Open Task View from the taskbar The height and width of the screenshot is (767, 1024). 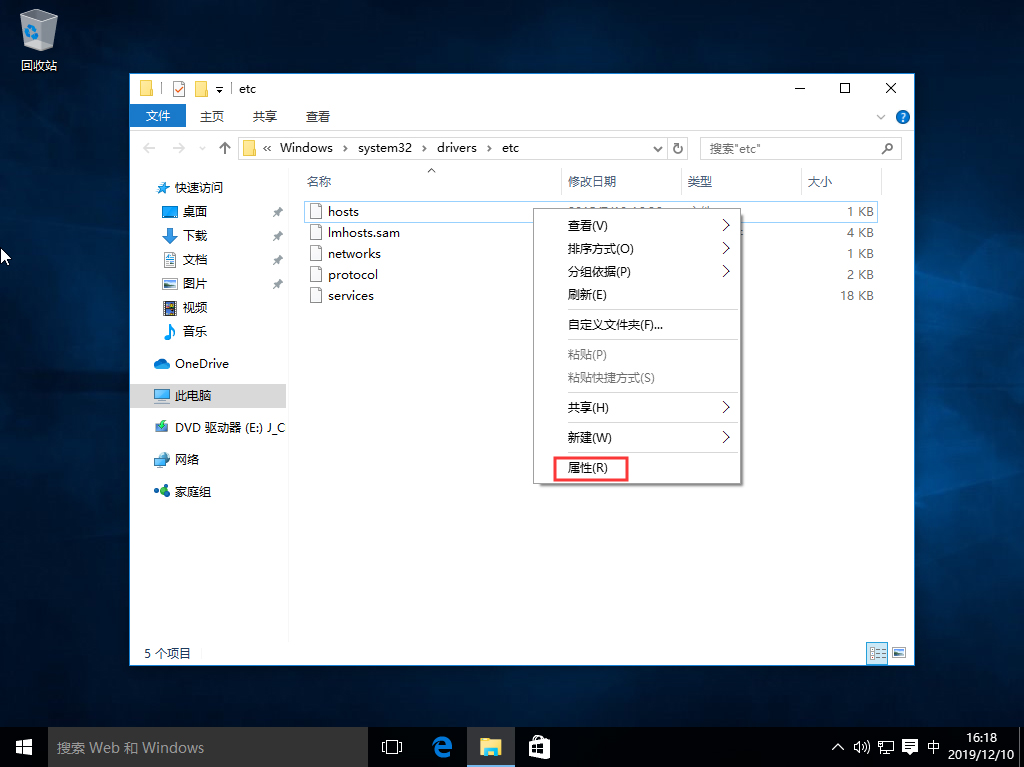pyautogui.click(x=391, y=747)
